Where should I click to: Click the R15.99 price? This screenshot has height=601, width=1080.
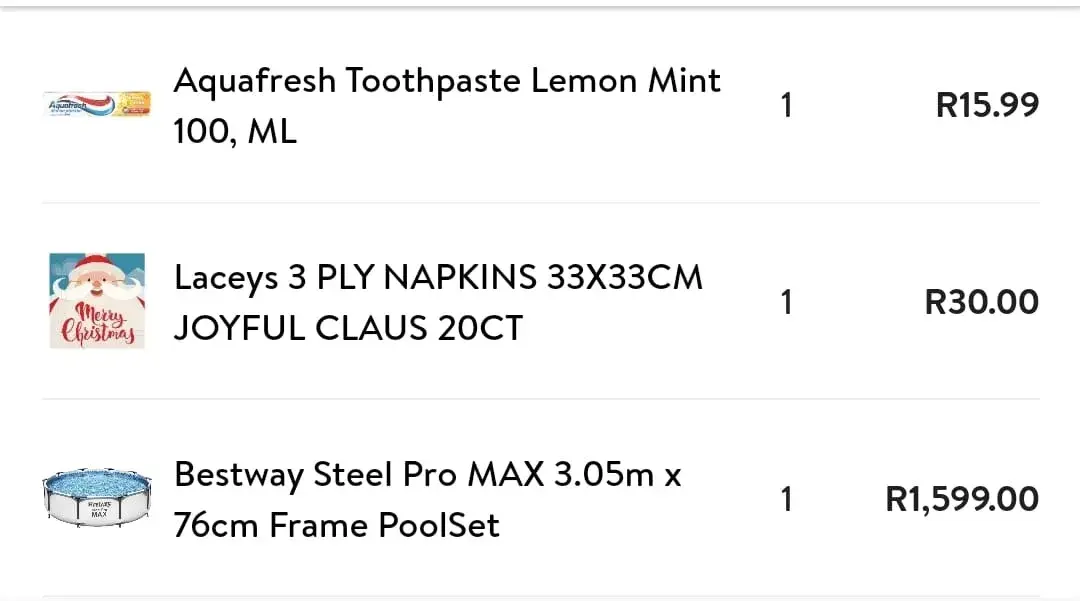(987, 105)
